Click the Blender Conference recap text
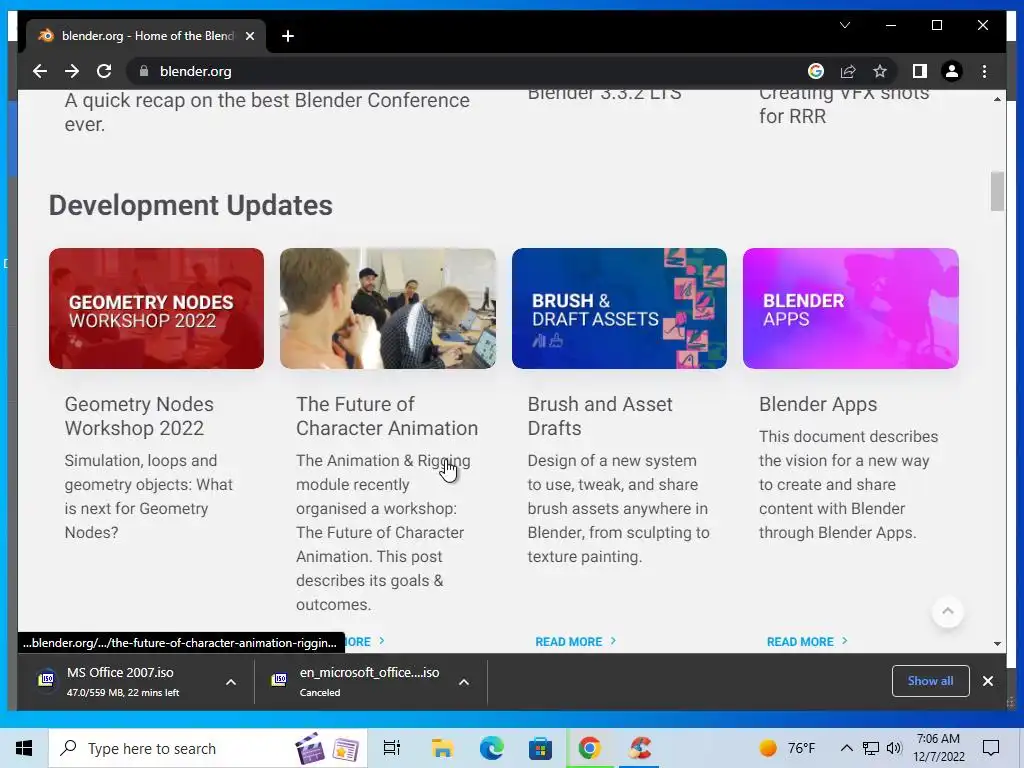1024x768 pixels. coord(267,112)
